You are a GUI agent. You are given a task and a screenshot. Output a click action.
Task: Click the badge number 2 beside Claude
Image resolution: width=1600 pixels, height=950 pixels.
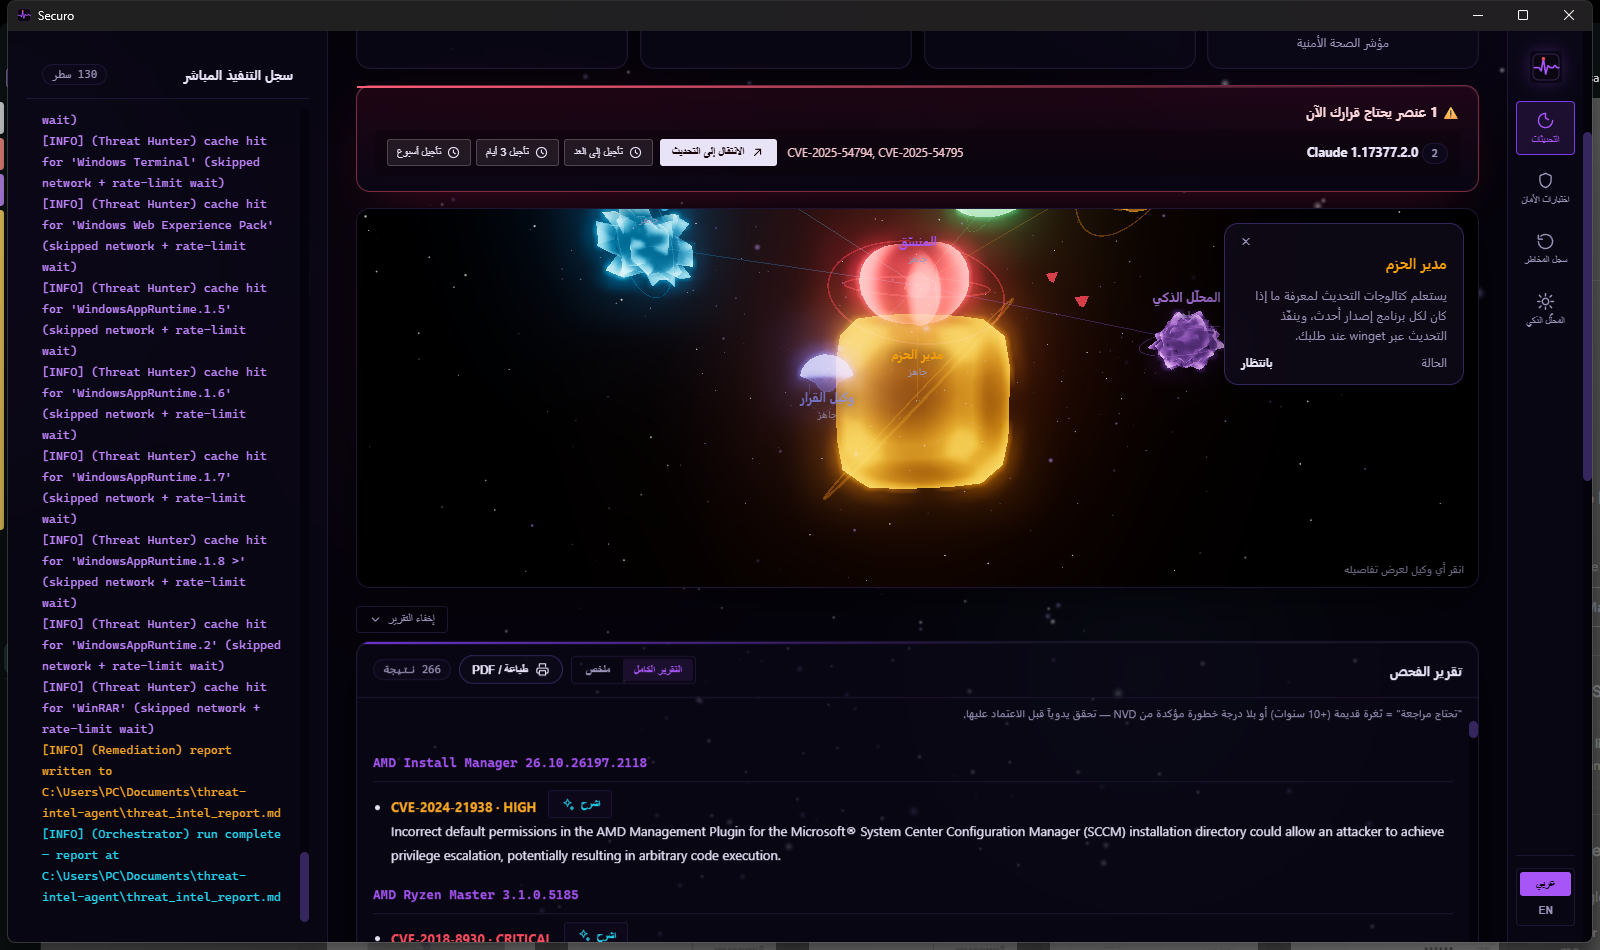tap(1434, 153)
